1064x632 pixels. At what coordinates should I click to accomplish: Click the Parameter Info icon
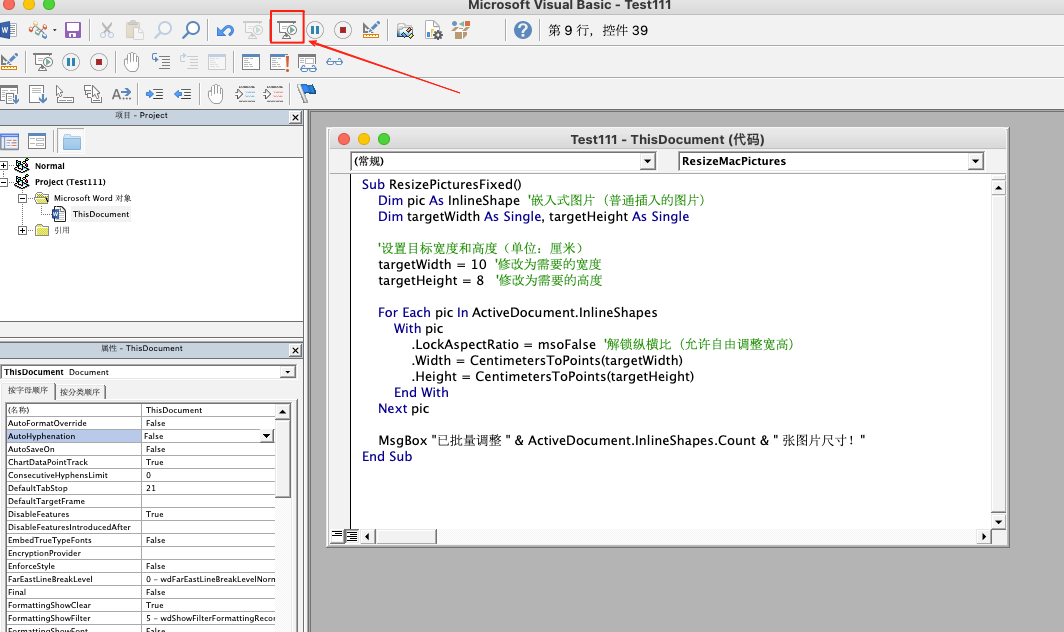[92, 94]
